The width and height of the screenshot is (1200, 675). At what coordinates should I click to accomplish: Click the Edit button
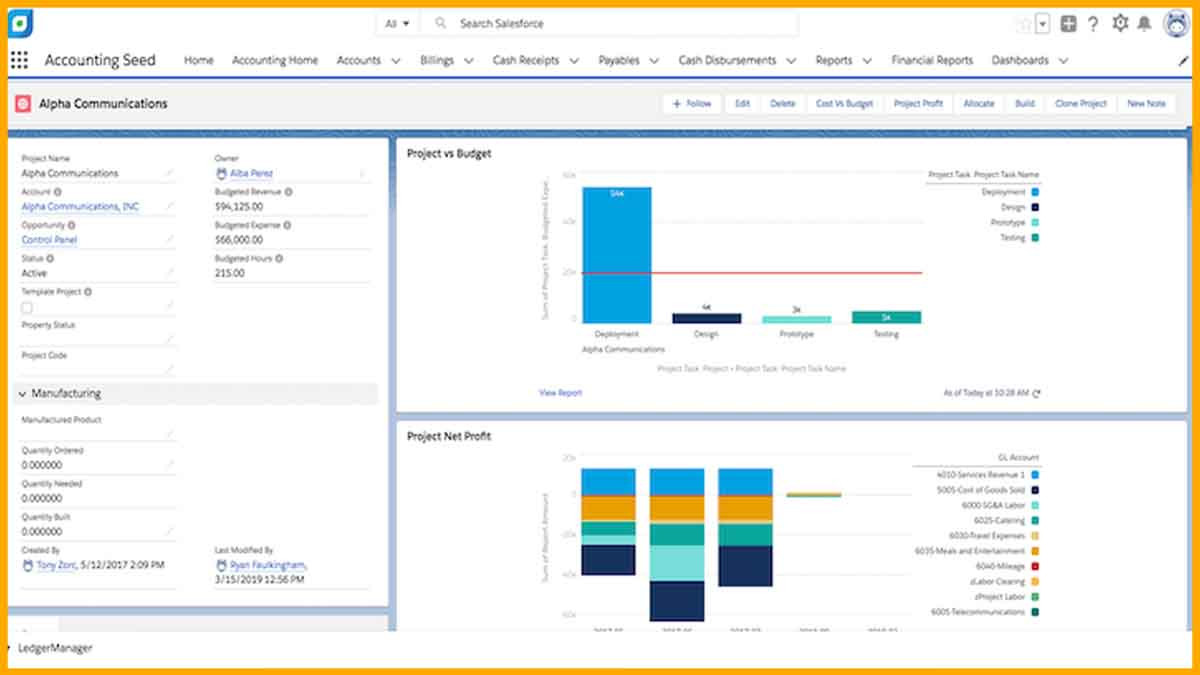tap(742, 104)
